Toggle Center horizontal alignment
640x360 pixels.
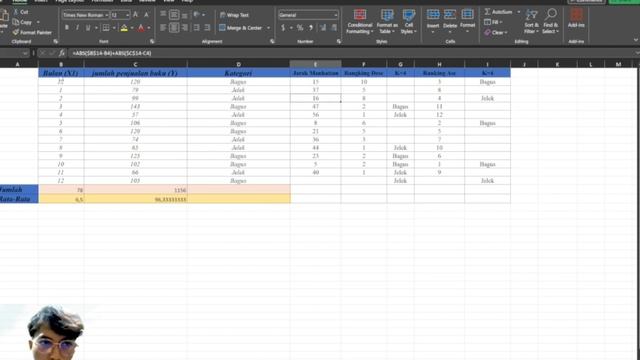tap(174, 28)
